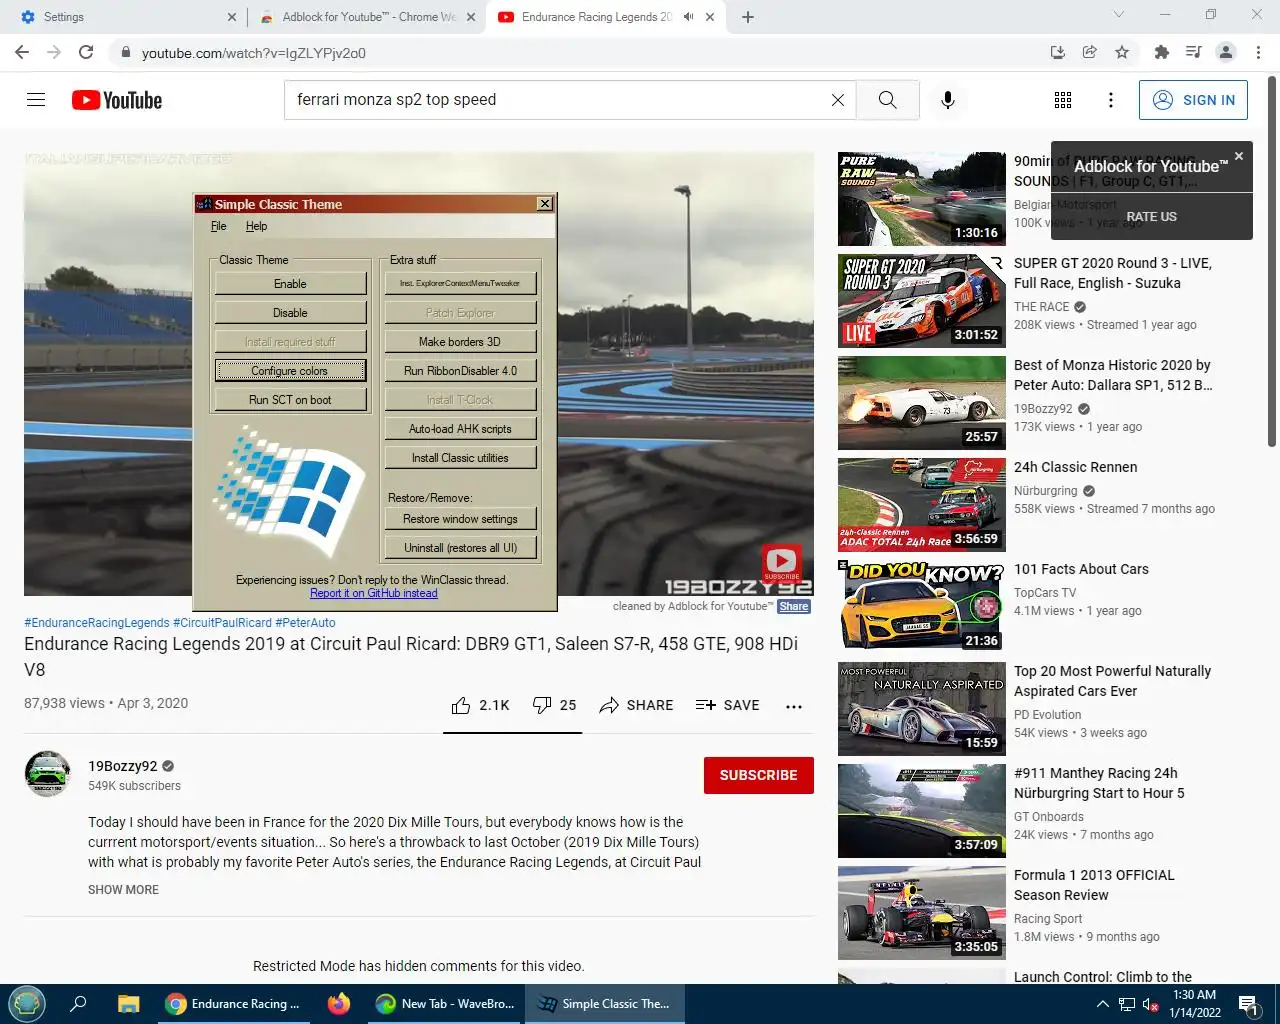Open #CircuitPaulRicard hashtag link
Viewport: 1280px width, 1024px height.
click(222, 622)
